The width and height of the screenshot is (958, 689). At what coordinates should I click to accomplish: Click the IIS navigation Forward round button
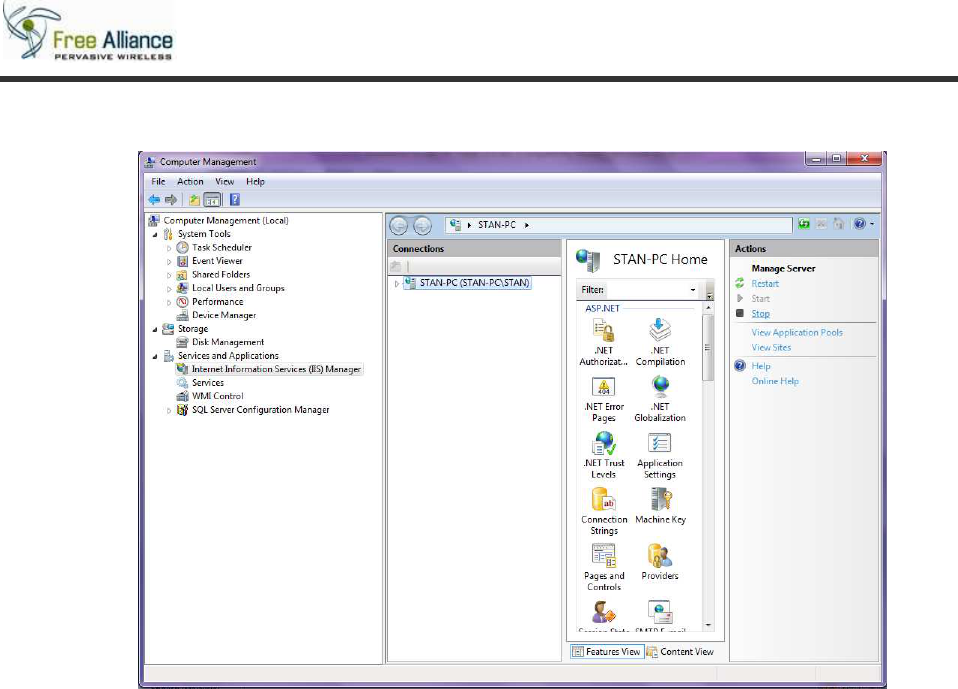(x=422, y=225)
